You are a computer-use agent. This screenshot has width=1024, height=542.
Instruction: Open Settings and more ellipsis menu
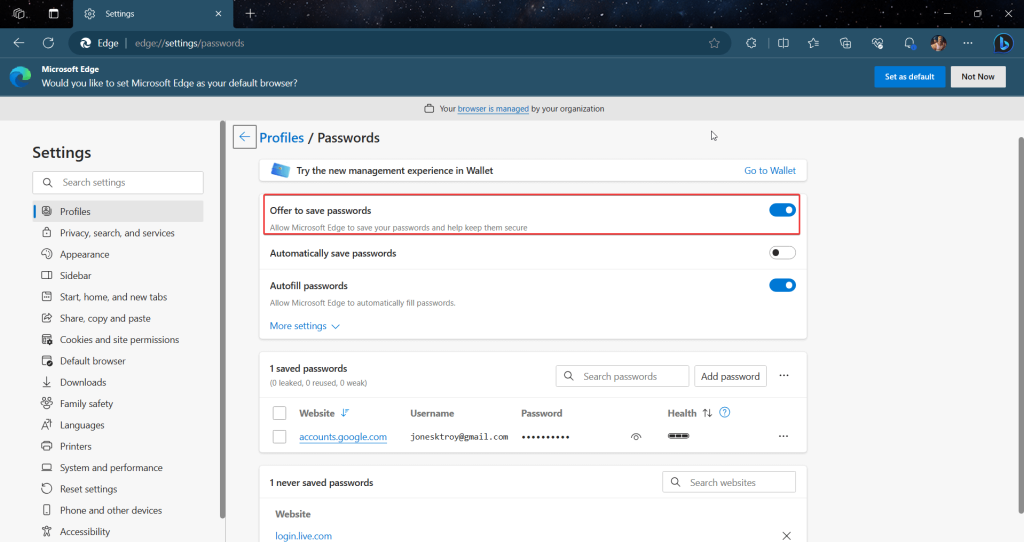[968, 43]
